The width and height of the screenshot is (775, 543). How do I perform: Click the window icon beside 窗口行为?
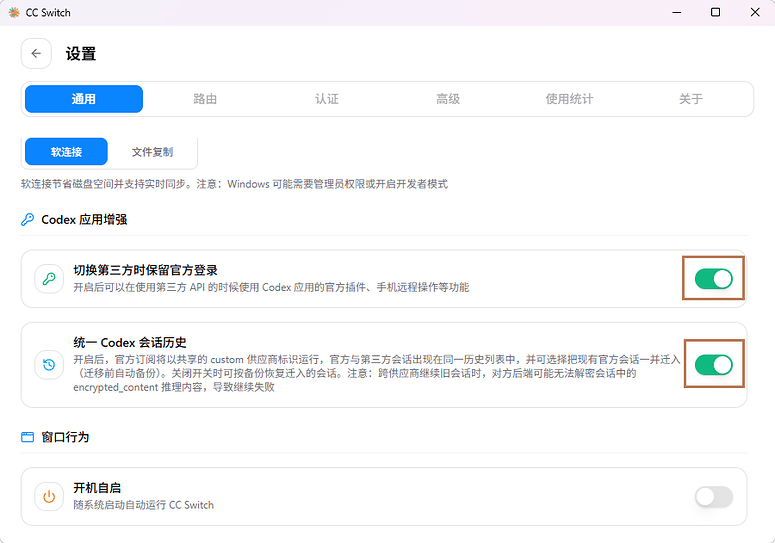pos(28,437)
